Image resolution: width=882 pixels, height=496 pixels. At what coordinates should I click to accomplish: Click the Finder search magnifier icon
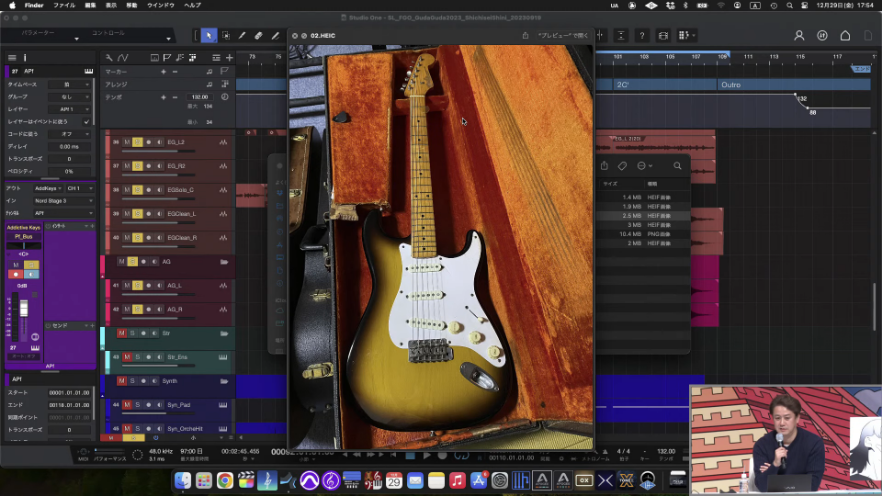pyautogui.click(x=677, y=166)
